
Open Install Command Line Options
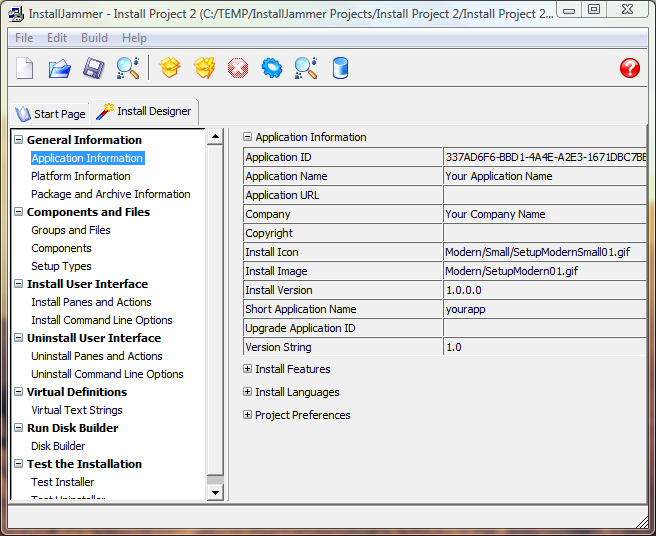tap(102, 320)
